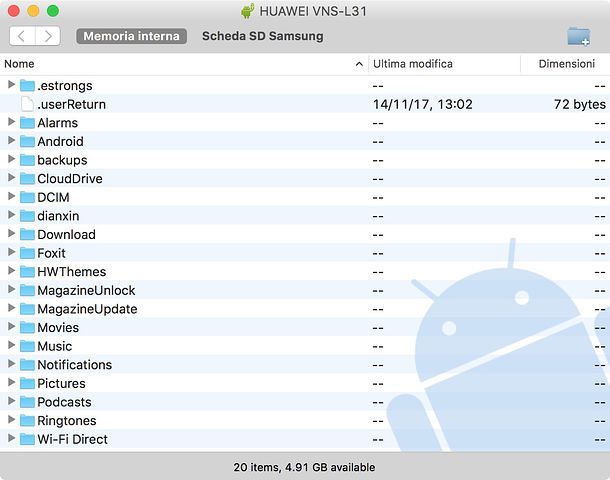610x480 pixels.
Task: Expand the HWThemes folder disclosure triangle
Action: click(11, 271)
